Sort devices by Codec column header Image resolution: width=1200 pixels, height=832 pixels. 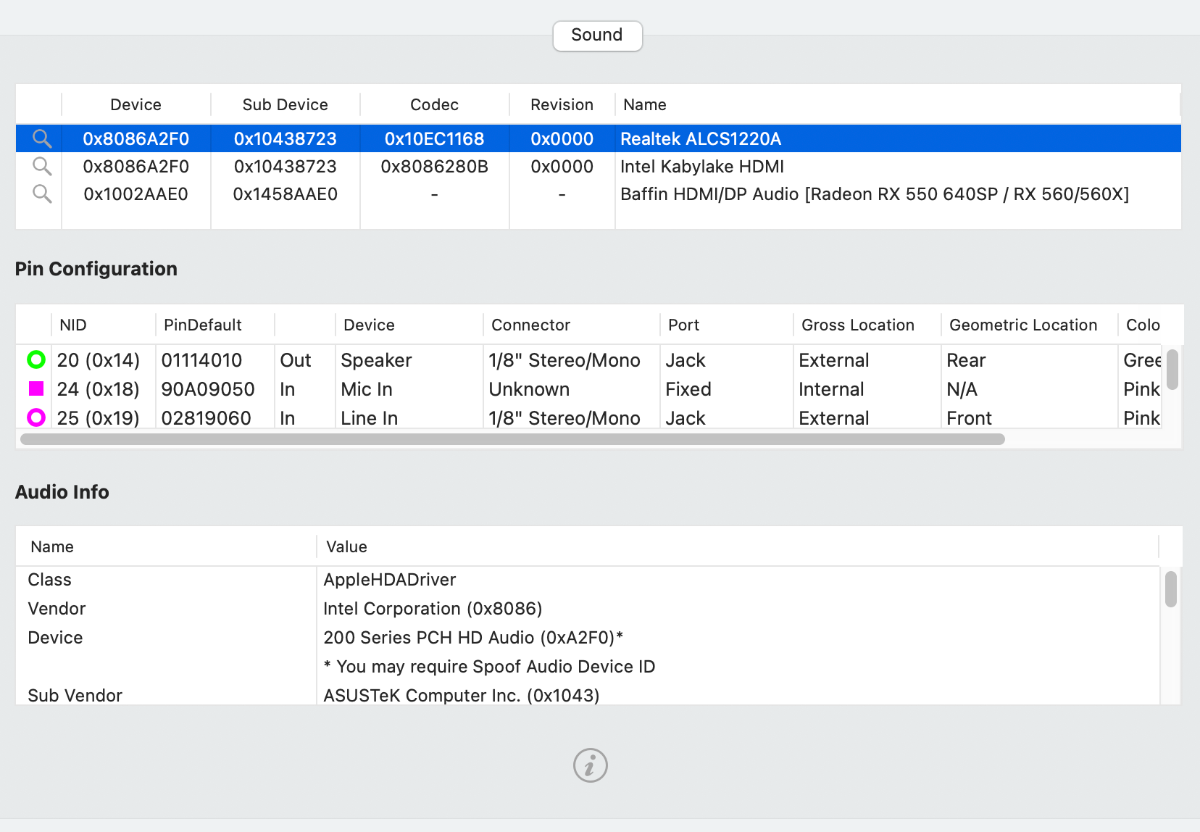pyautogui.click(x=434, y=104)
